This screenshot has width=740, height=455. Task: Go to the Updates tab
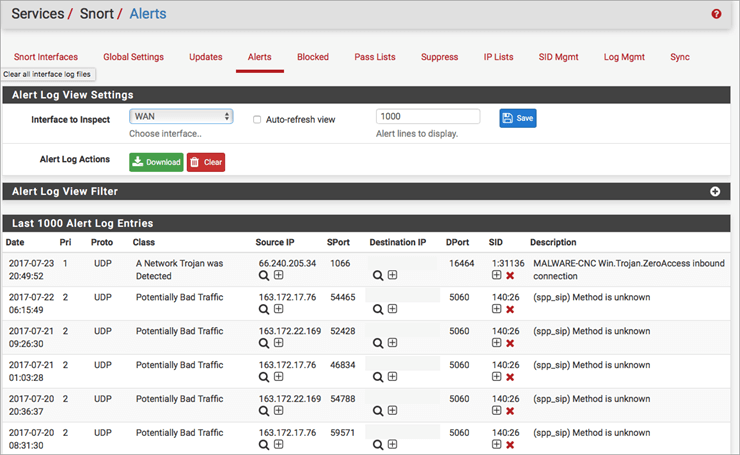(x=206, y=57)
